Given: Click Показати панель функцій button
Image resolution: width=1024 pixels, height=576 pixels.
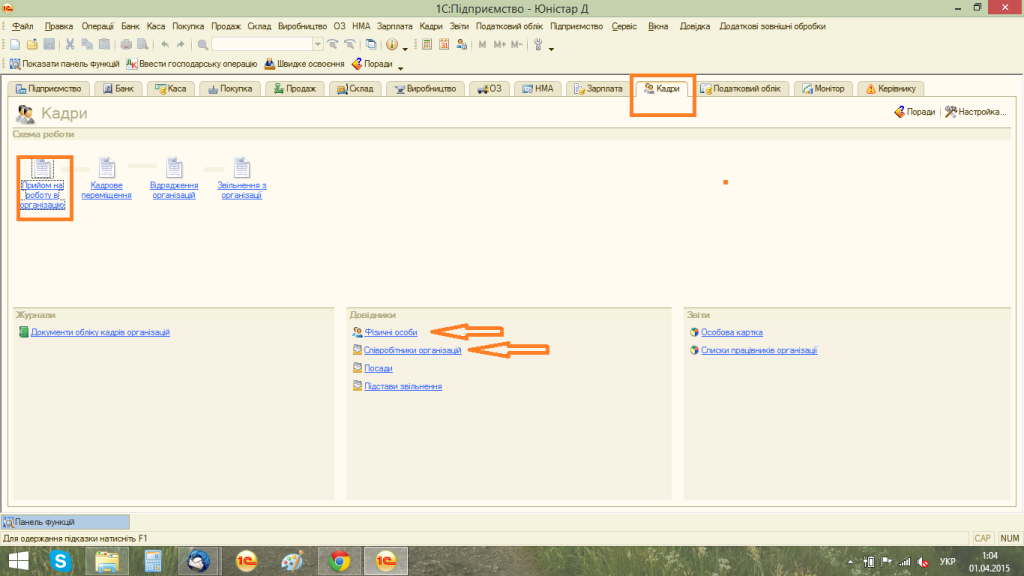Looking at the screenshot, I should 64,64.
